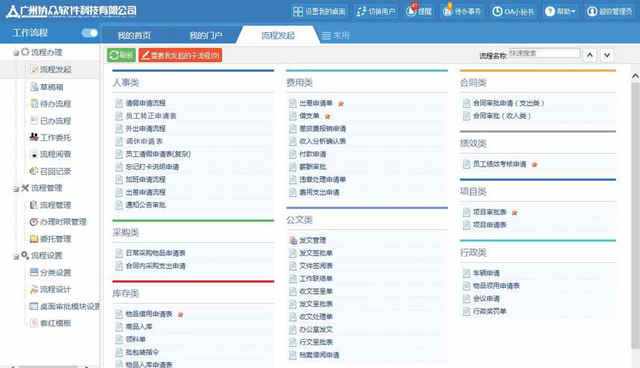Screen dimensions: 640x368
Task: Select 流程发起 in the sidebar tree
Action: pos(56,69)
